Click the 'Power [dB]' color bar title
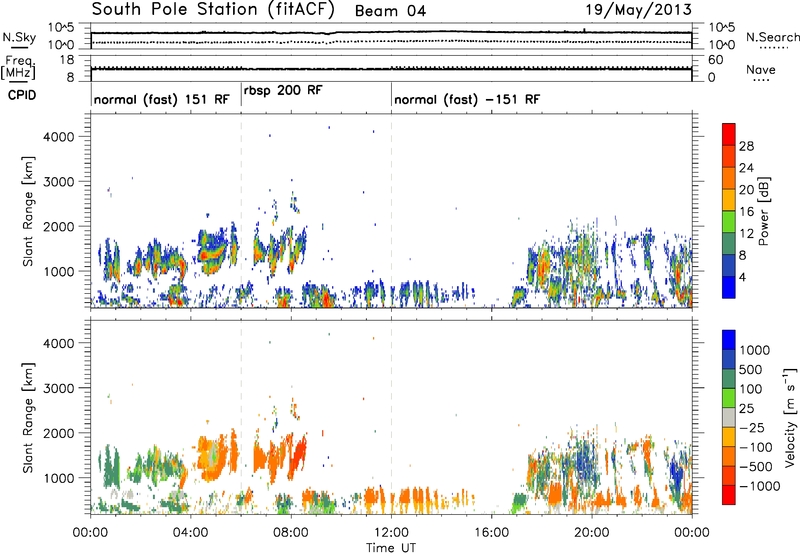Image resolution: width=800 pixels, height=554 pixels. coord(764,211)
